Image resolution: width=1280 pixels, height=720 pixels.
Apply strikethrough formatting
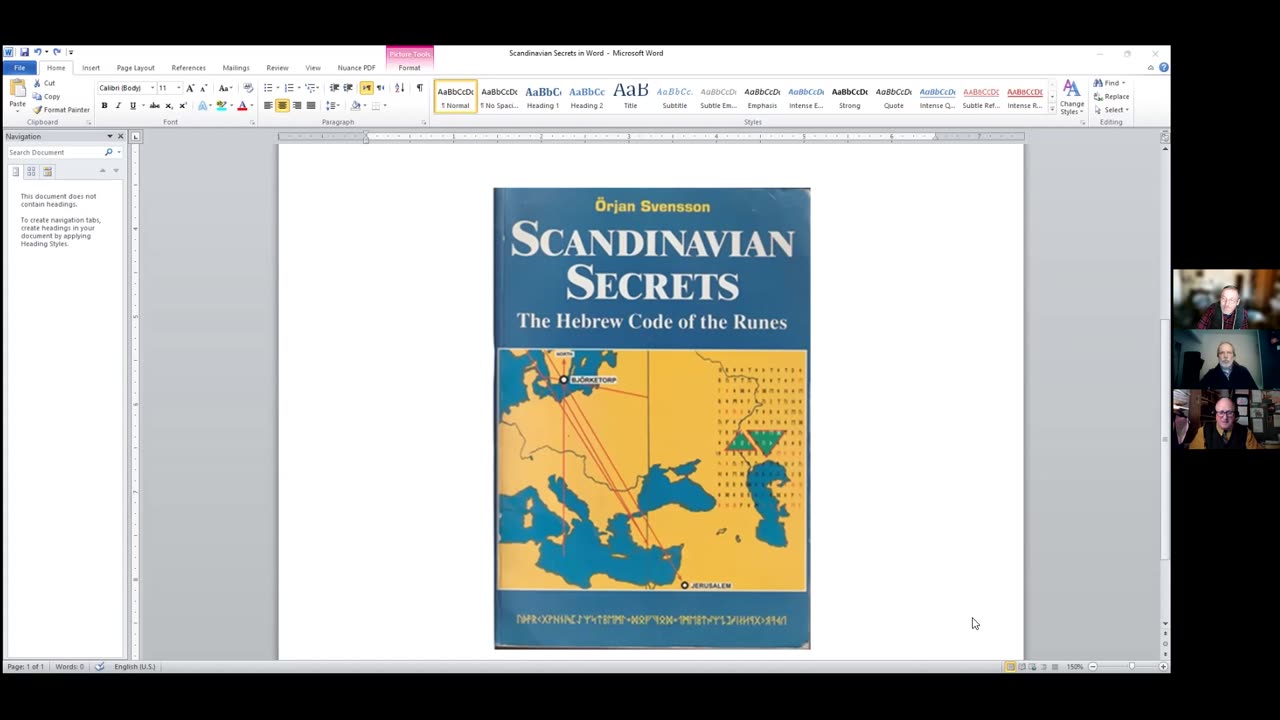coord(154,105)
